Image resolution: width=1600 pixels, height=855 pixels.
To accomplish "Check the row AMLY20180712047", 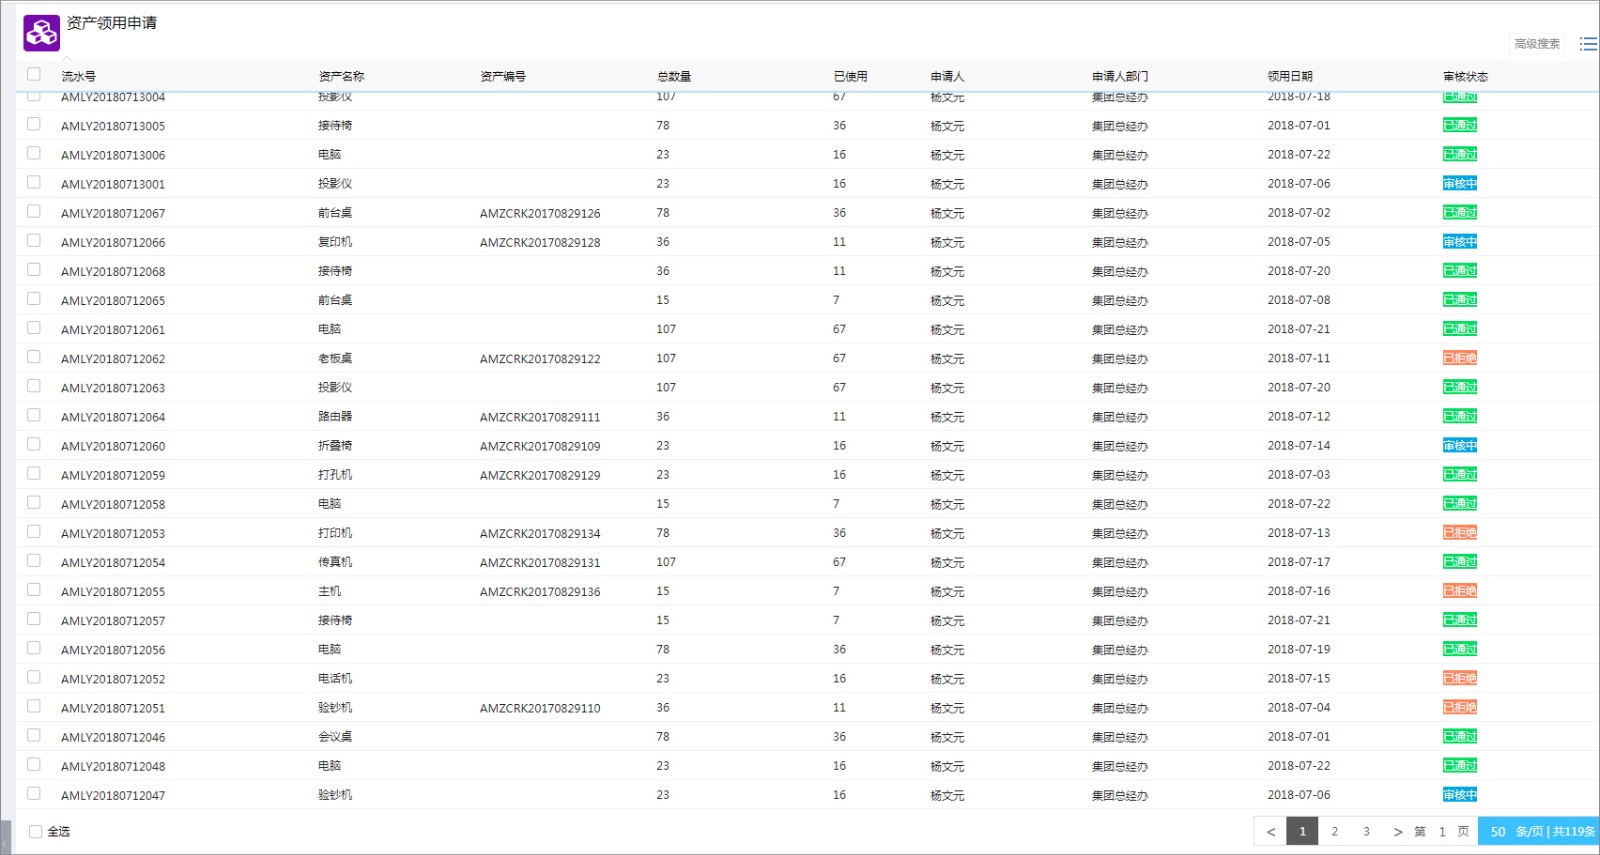I will pos(34,793).
